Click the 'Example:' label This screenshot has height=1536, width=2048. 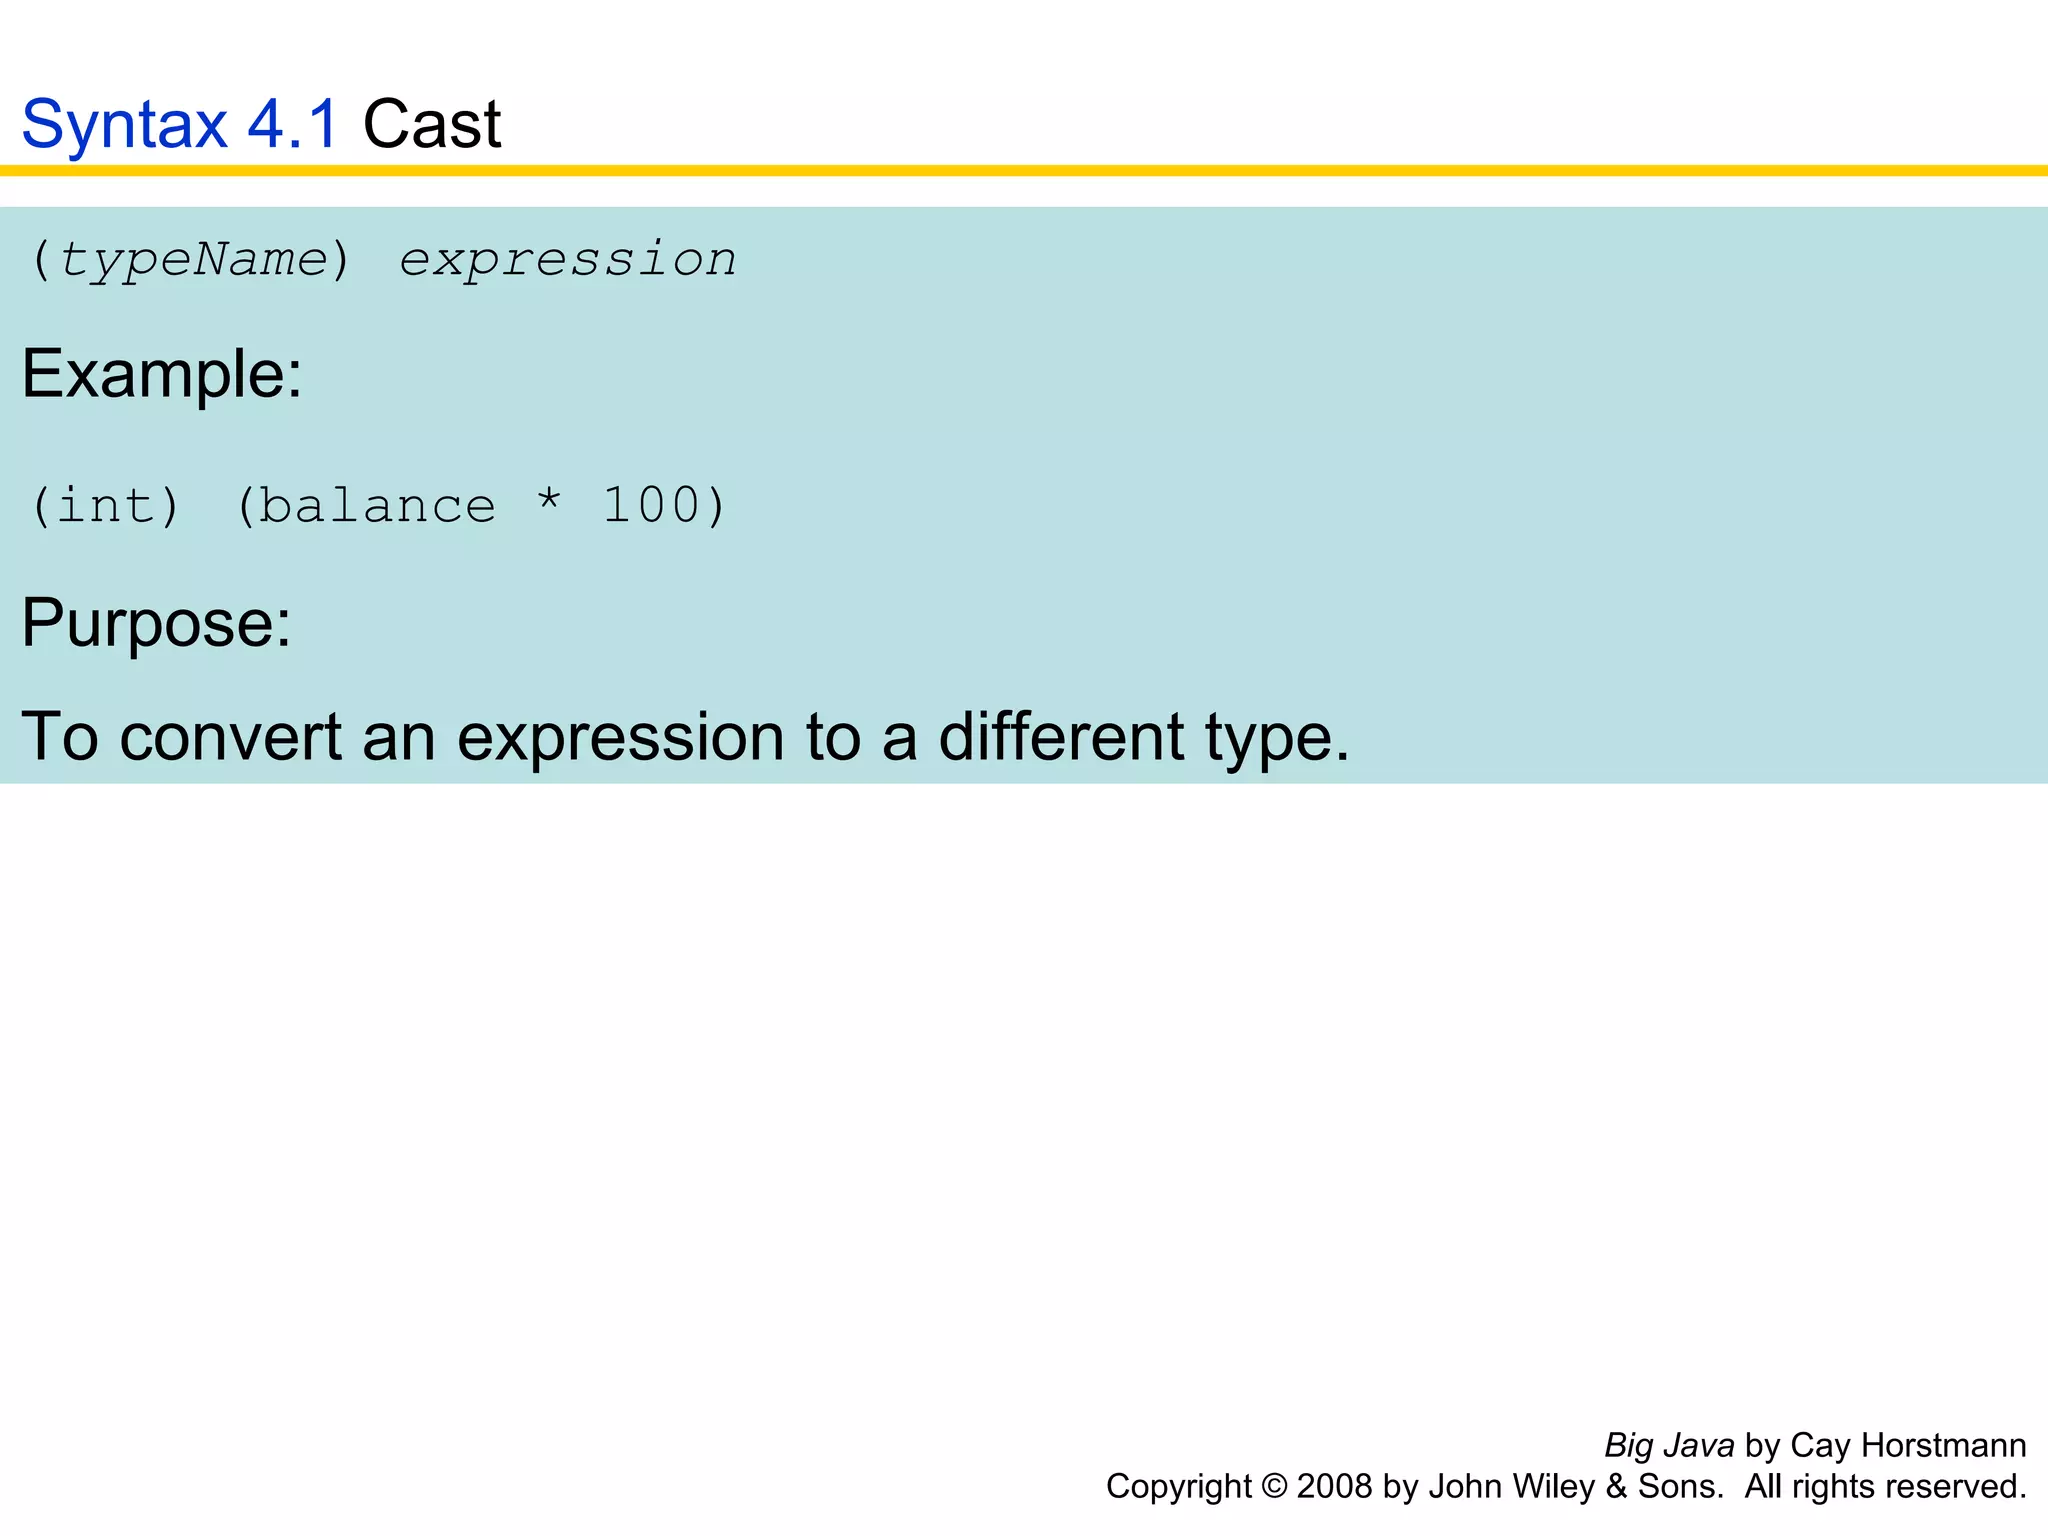tap(162, 374)
